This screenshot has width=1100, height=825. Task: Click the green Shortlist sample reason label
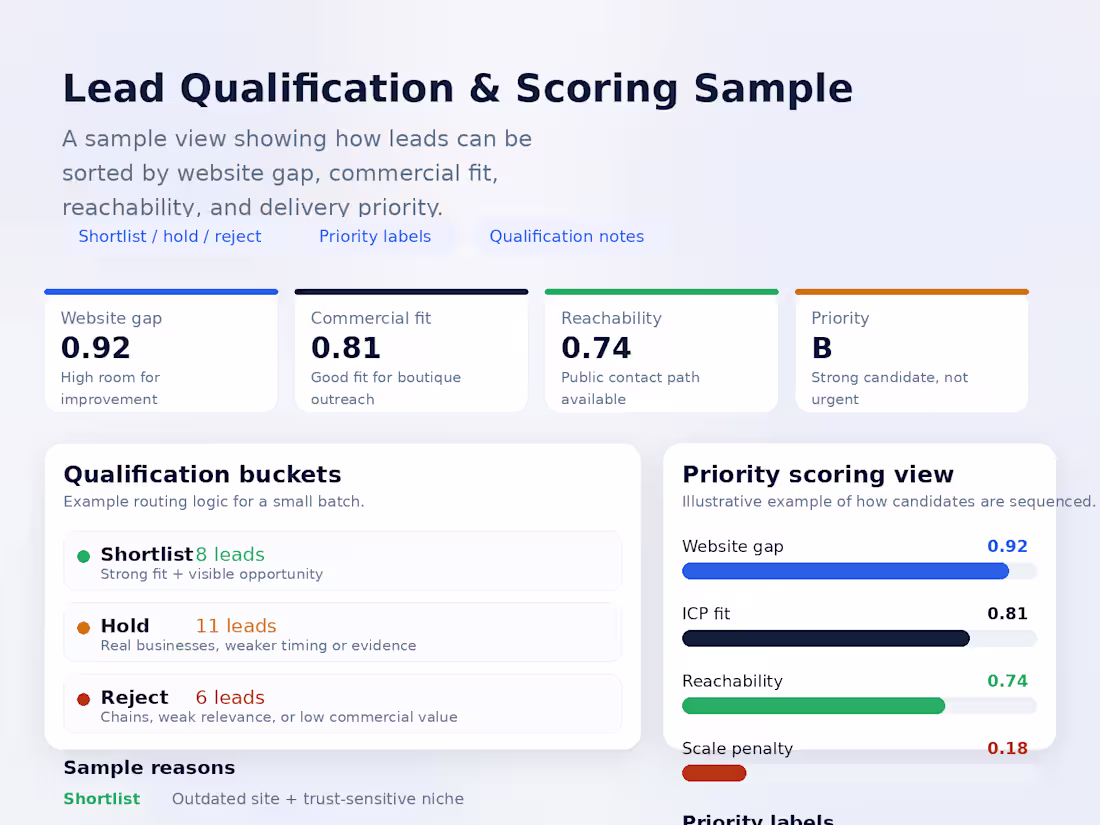[x=102, y=799]
